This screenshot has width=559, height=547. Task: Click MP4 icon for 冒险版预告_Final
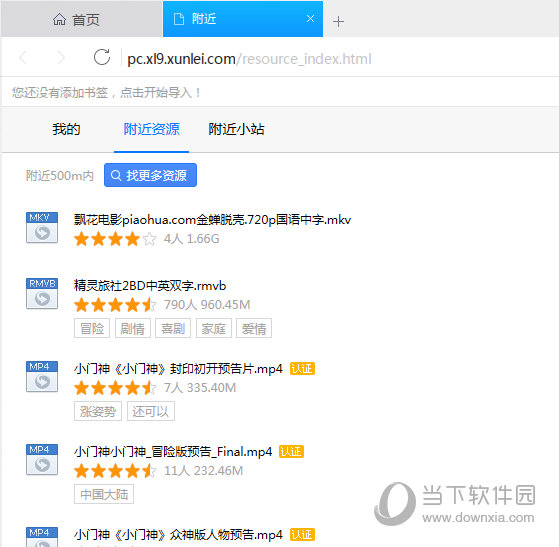coord(42,459)
